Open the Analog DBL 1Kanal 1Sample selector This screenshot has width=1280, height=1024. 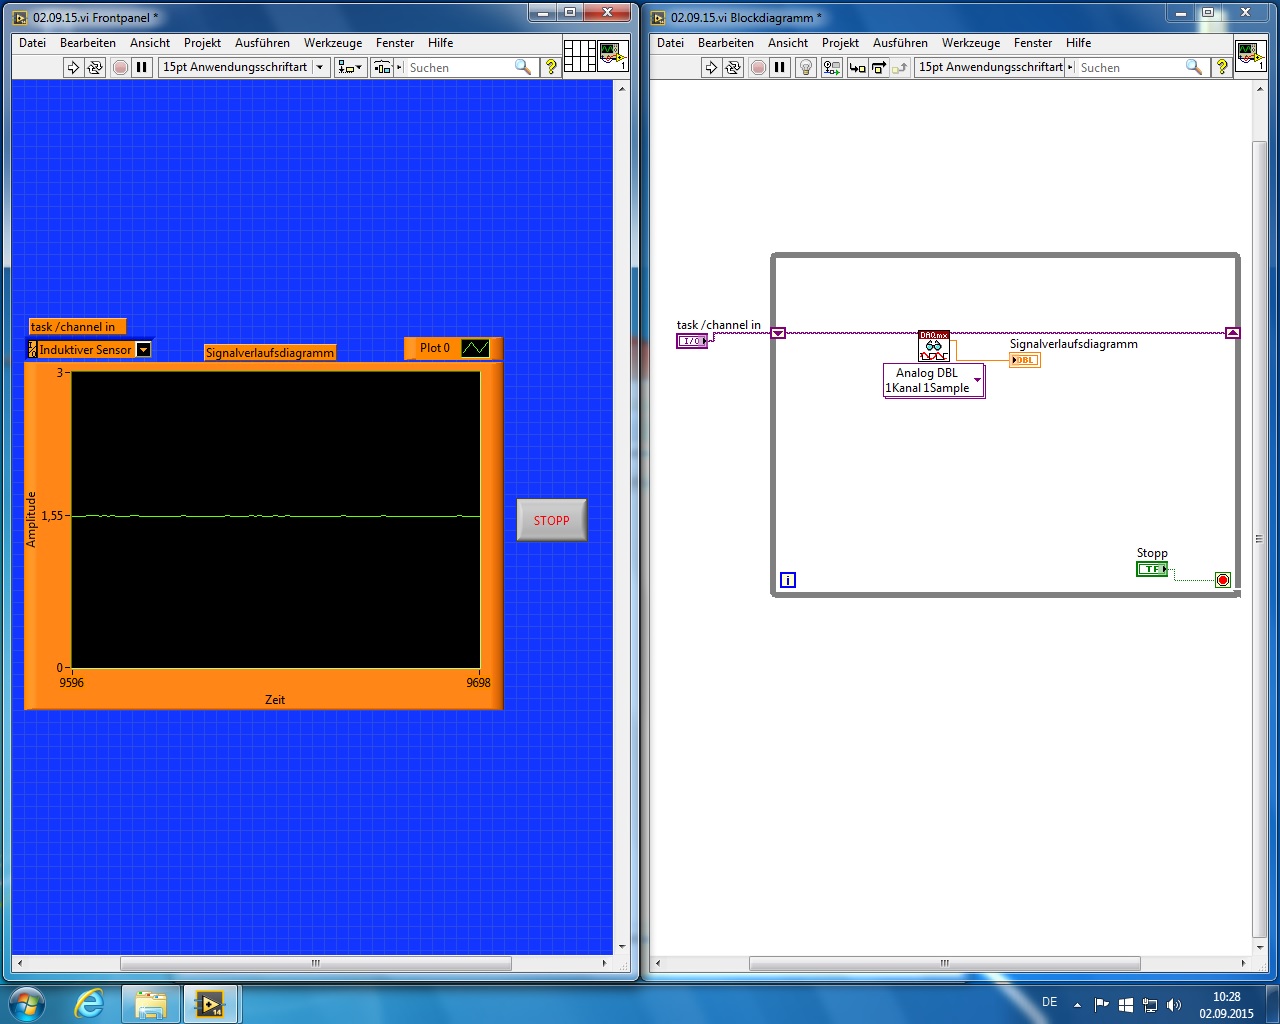935,381
